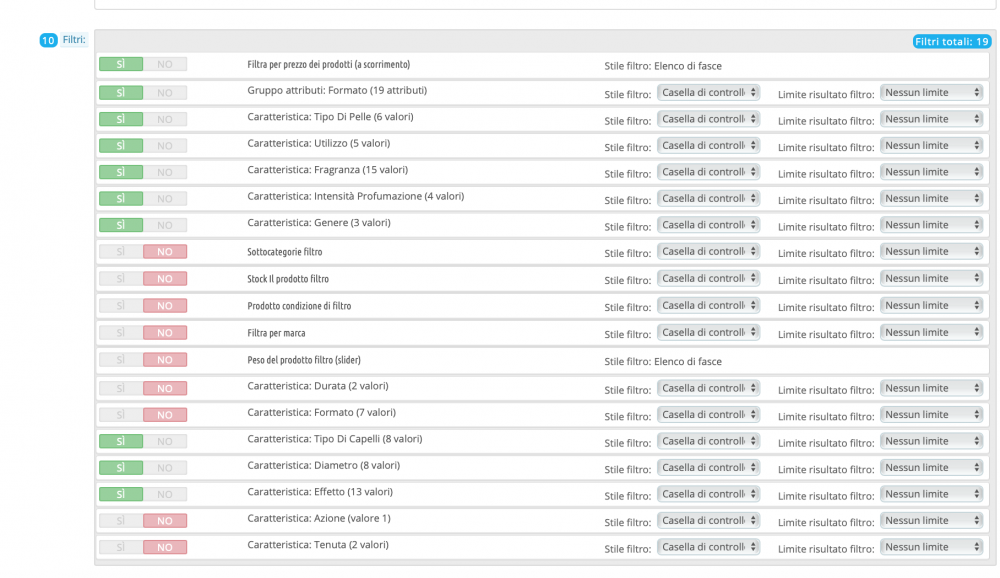Open result limit dropdown for Gruppo attributi: Formato
Image resolution: width=1000 pixels, height=578 pixels.
pos(932,92)
